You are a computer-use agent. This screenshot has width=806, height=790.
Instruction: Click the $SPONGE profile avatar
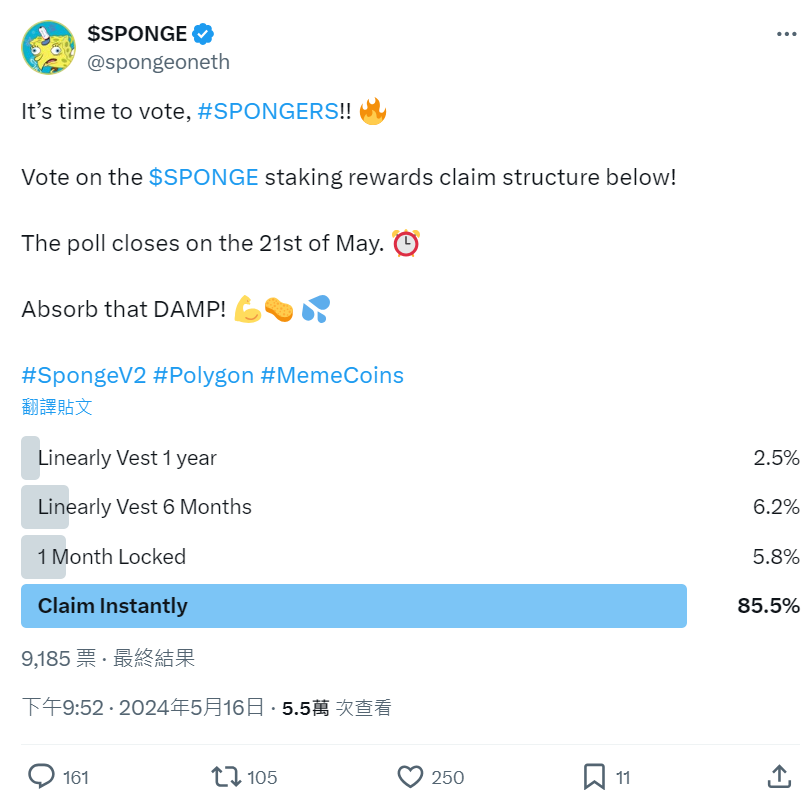48,47
